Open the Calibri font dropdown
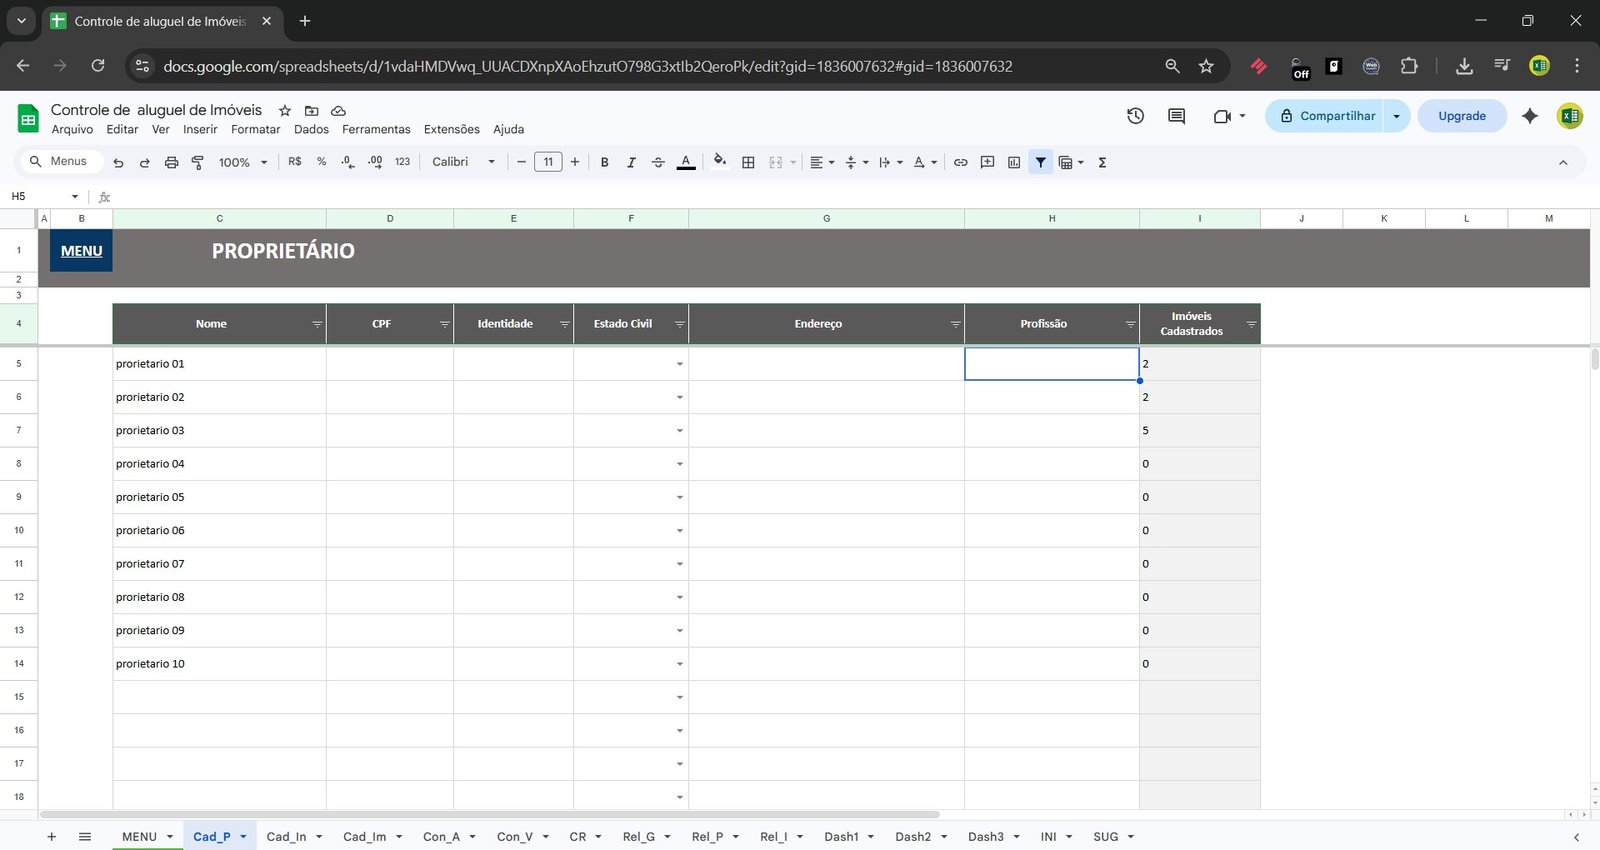Image resolution: width=1600 pixels, height=850 pixels. coord(463,162)
